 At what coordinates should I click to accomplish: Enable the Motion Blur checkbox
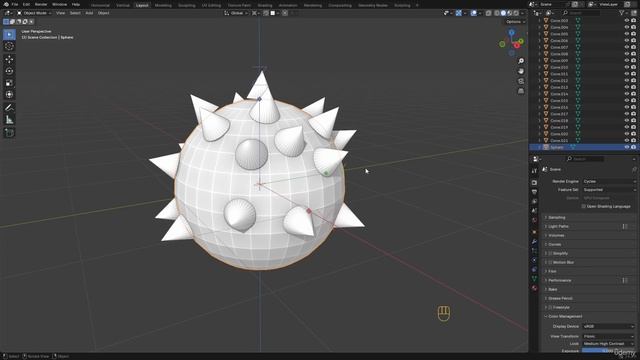coord(550,262)
